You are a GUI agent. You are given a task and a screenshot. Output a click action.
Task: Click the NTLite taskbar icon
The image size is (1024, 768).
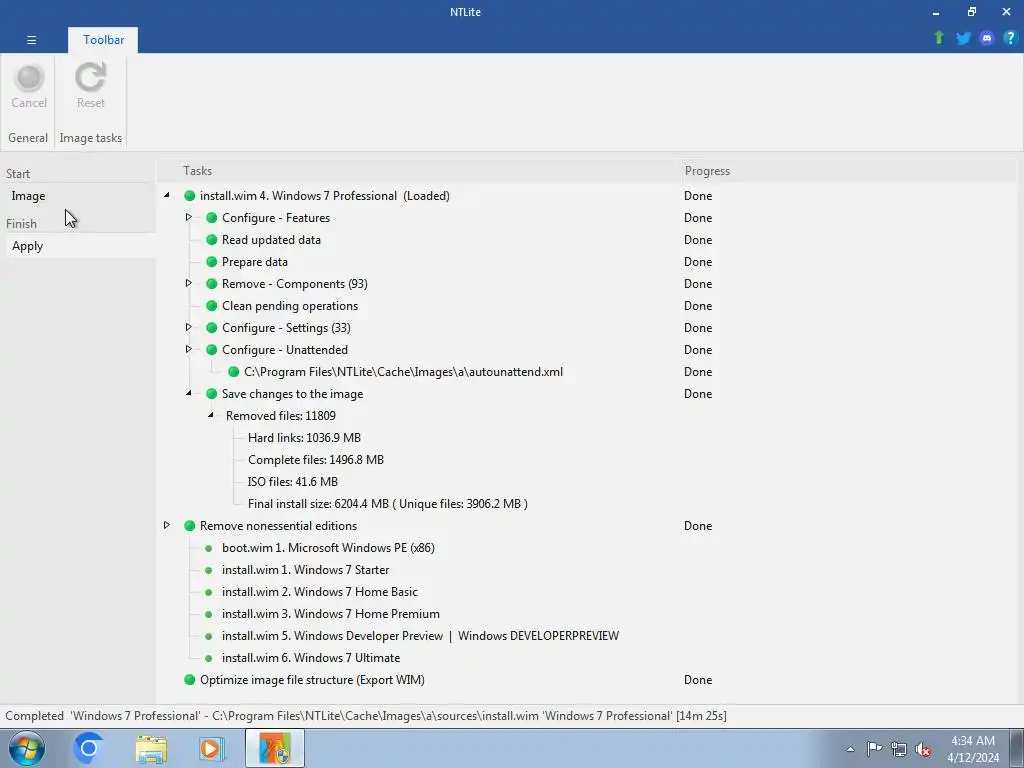point(275,748)
